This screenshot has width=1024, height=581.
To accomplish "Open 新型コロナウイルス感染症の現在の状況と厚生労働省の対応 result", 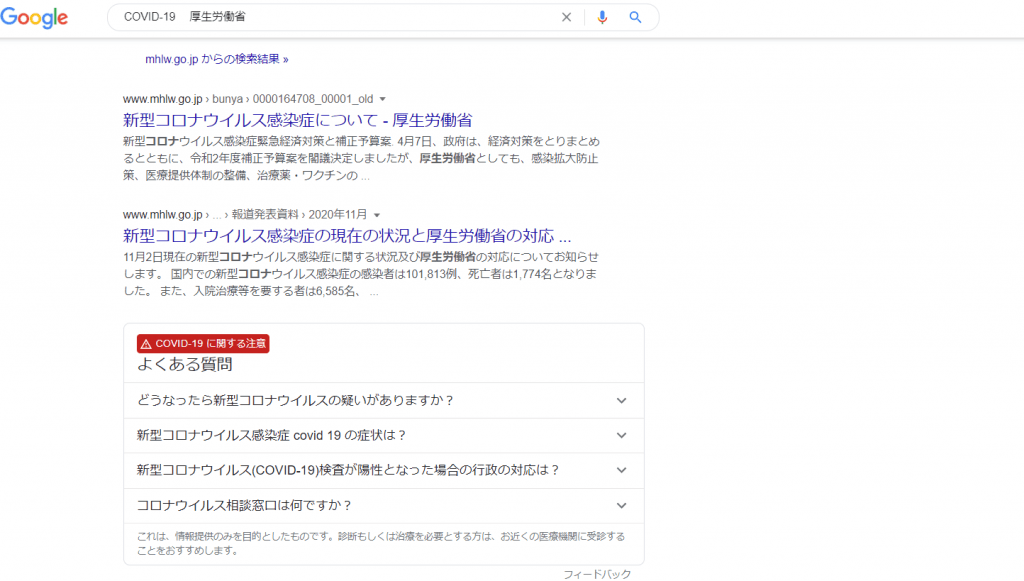I will (346, 237).
